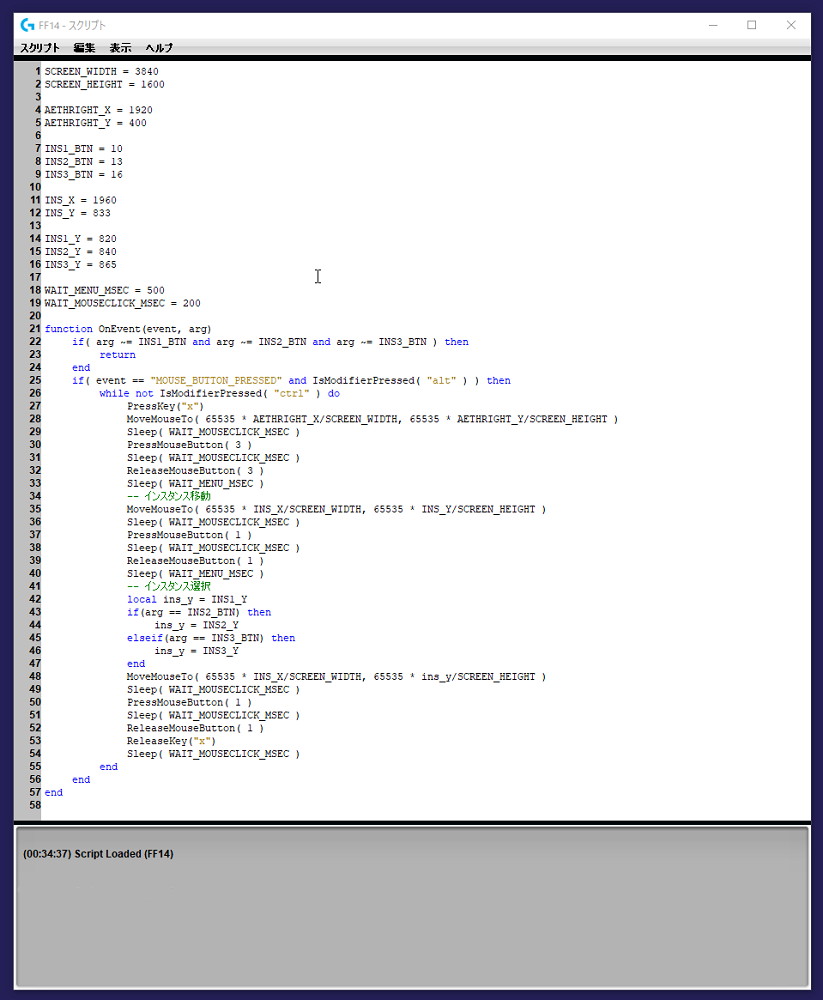Click the 'while not IsModifierPressed' line
Viewport: 823px width, 1000px height.
pyautogui.click(x=219, y=393)
